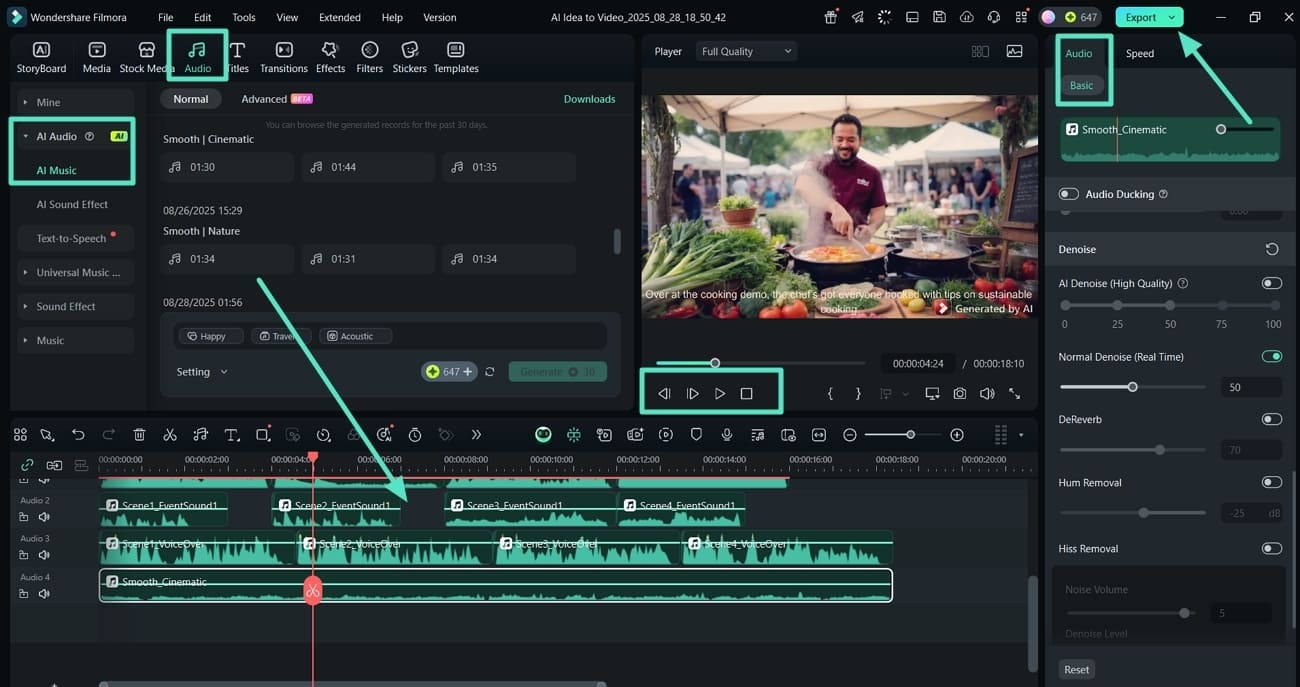Open the Edit menu
This screenshot has height=687, width=1300.
[x=202, y=17]
